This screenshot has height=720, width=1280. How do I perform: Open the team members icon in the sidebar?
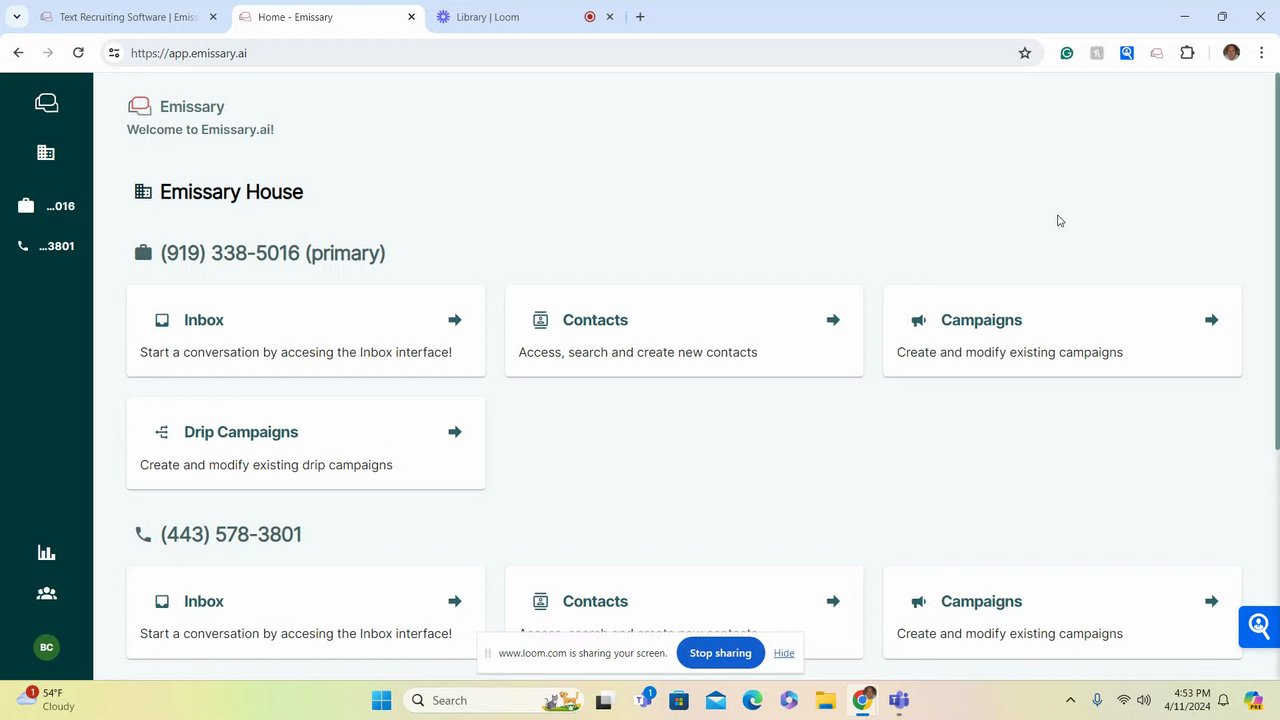(x=46, y=593)
